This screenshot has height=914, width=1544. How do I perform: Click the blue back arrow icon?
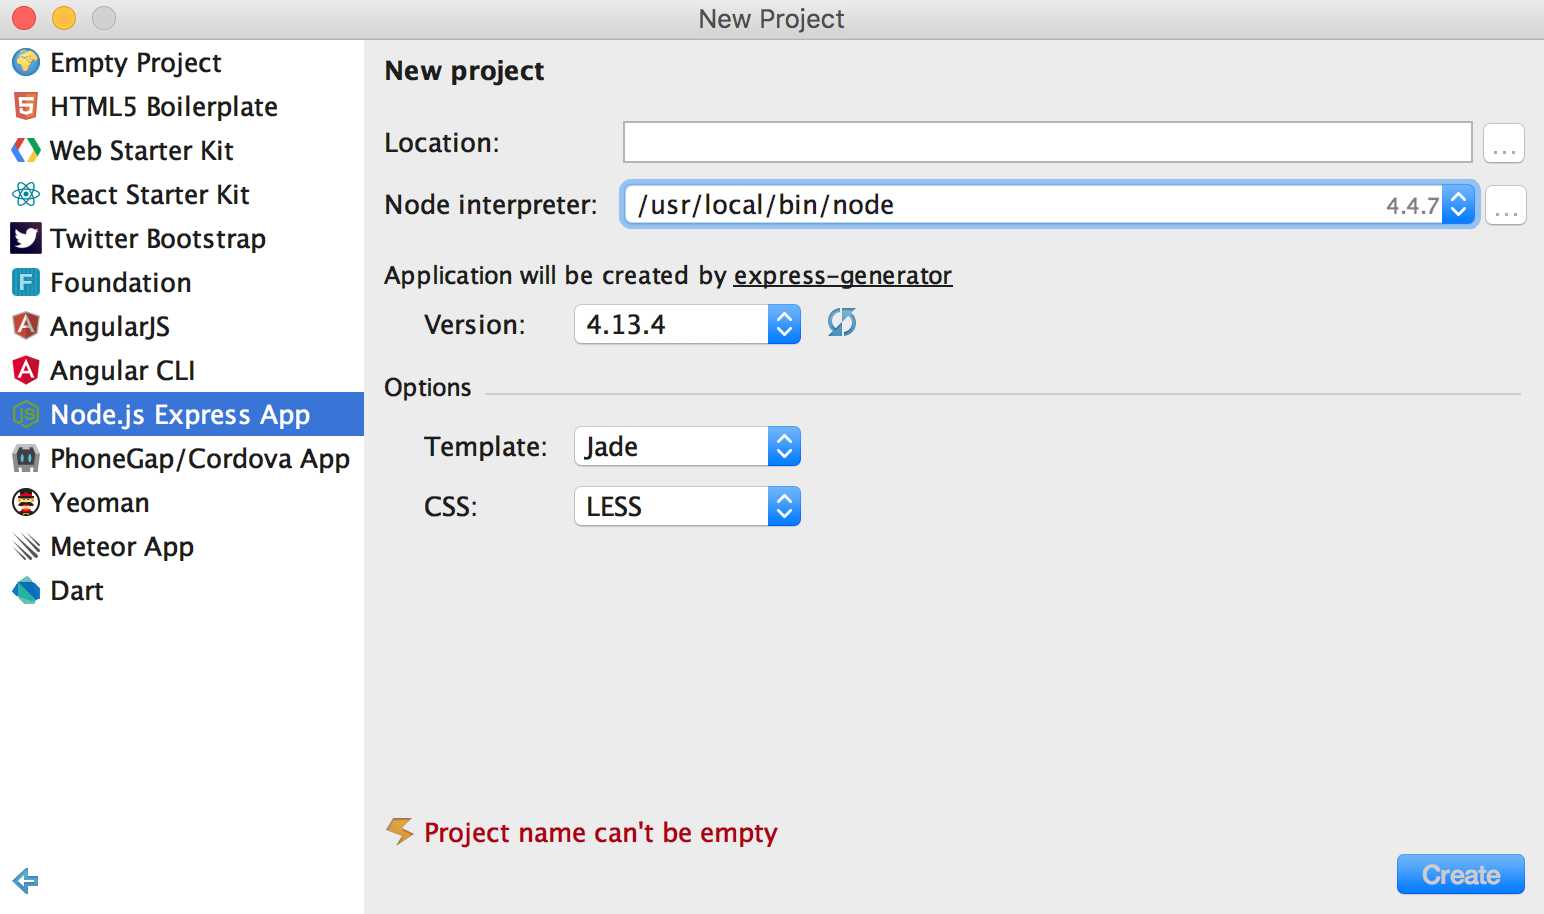(x=25, y=880)
